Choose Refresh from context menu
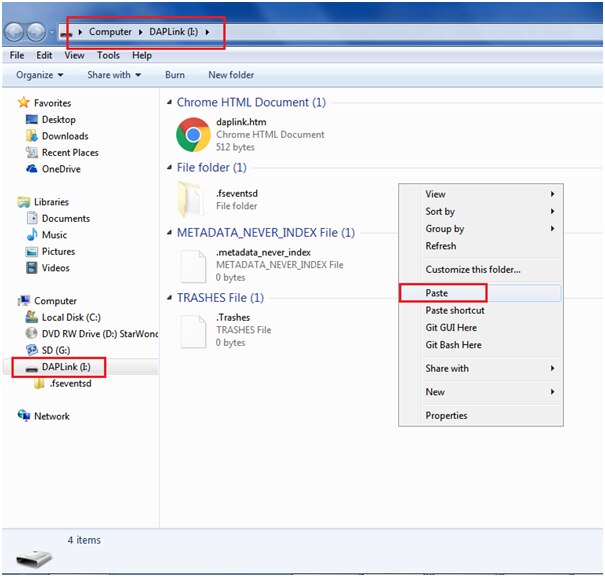 tap(481, 245)
